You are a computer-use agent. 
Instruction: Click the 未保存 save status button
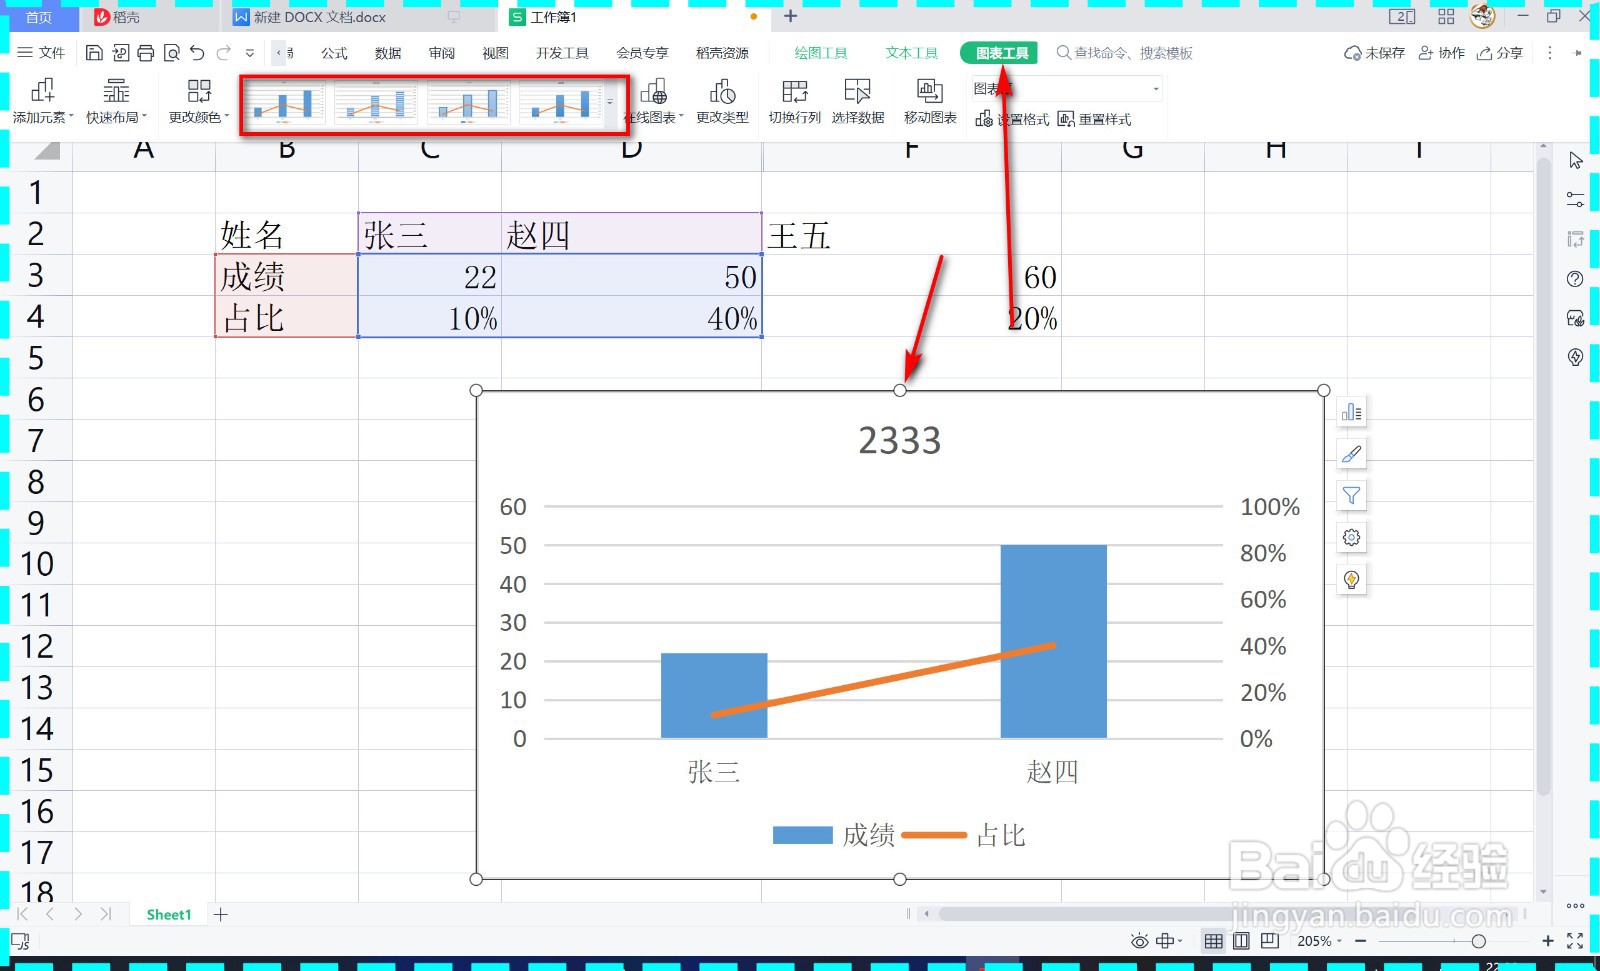[1375, 53]
